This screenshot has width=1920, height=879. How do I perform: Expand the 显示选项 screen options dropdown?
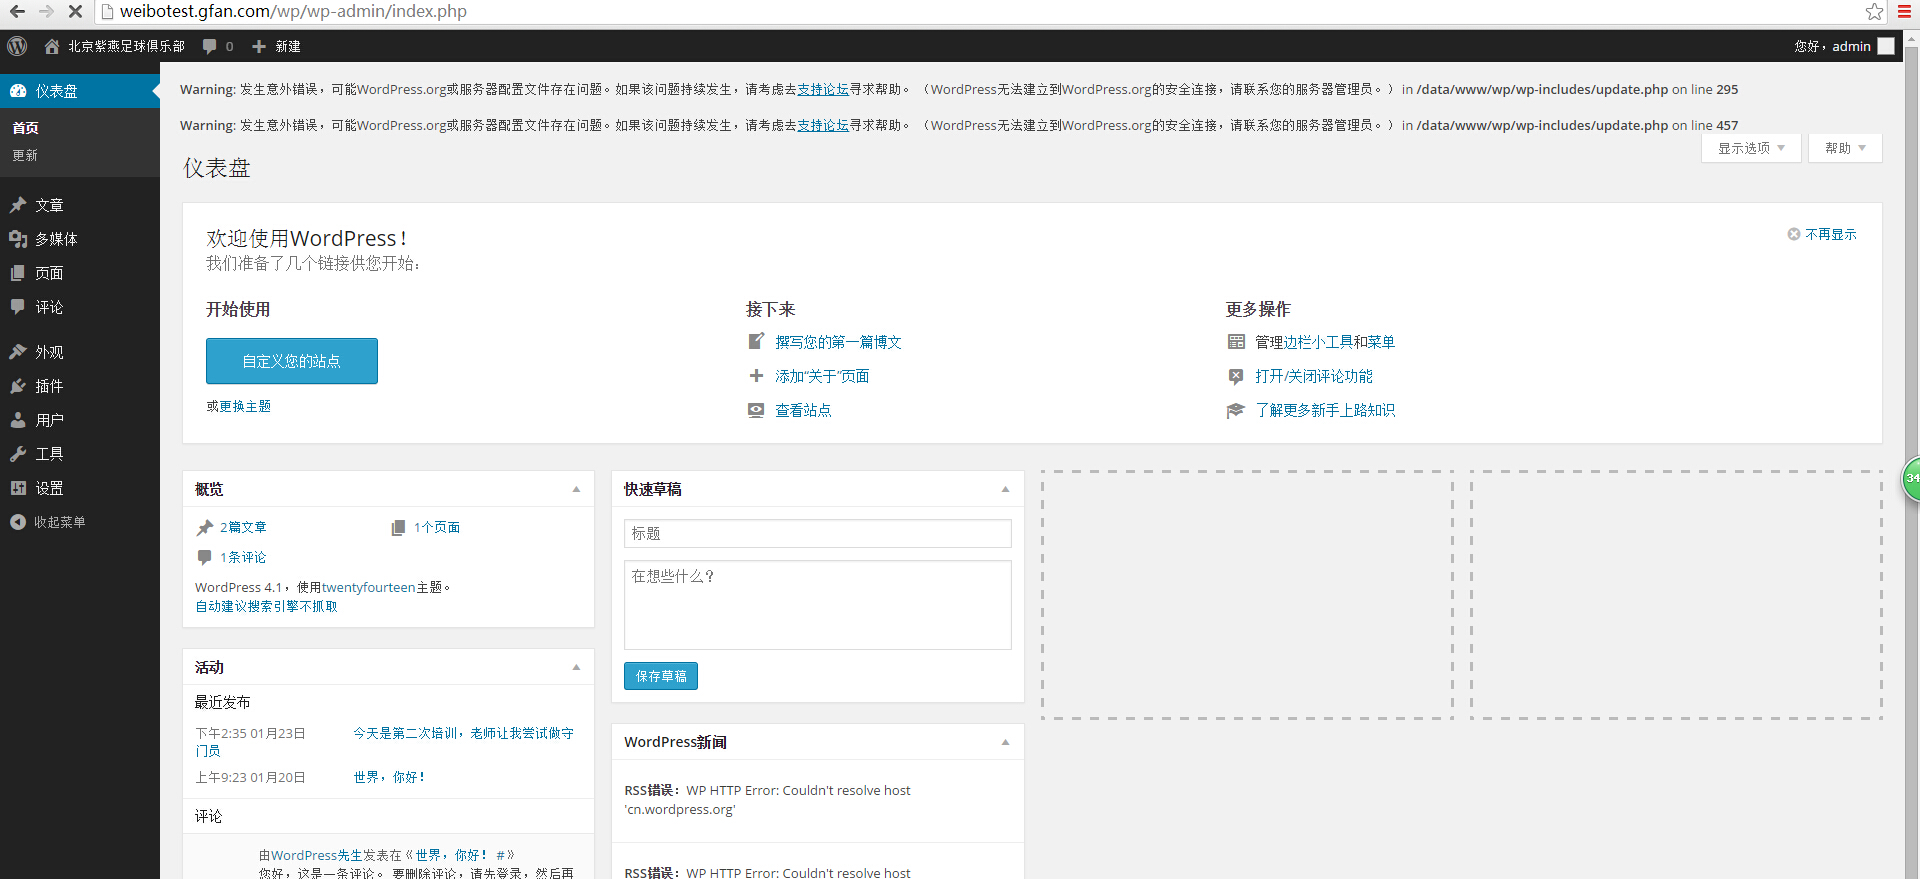1751,148
